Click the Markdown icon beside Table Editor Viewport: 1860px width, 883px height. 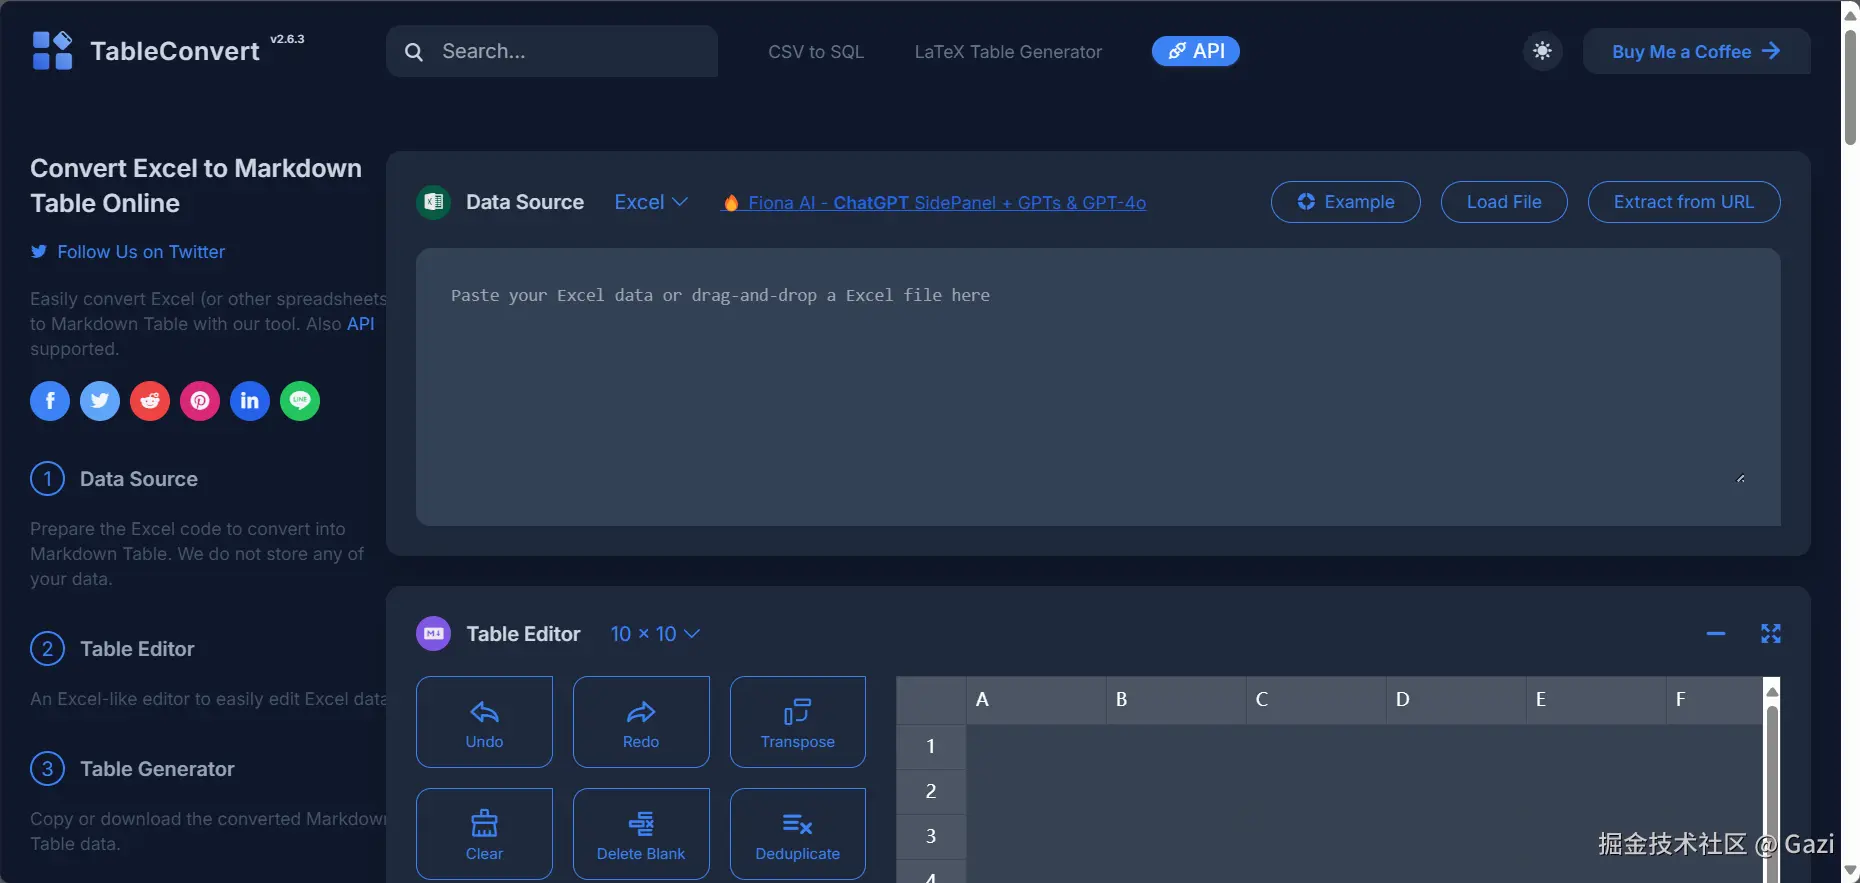click(x=433, y=634)
